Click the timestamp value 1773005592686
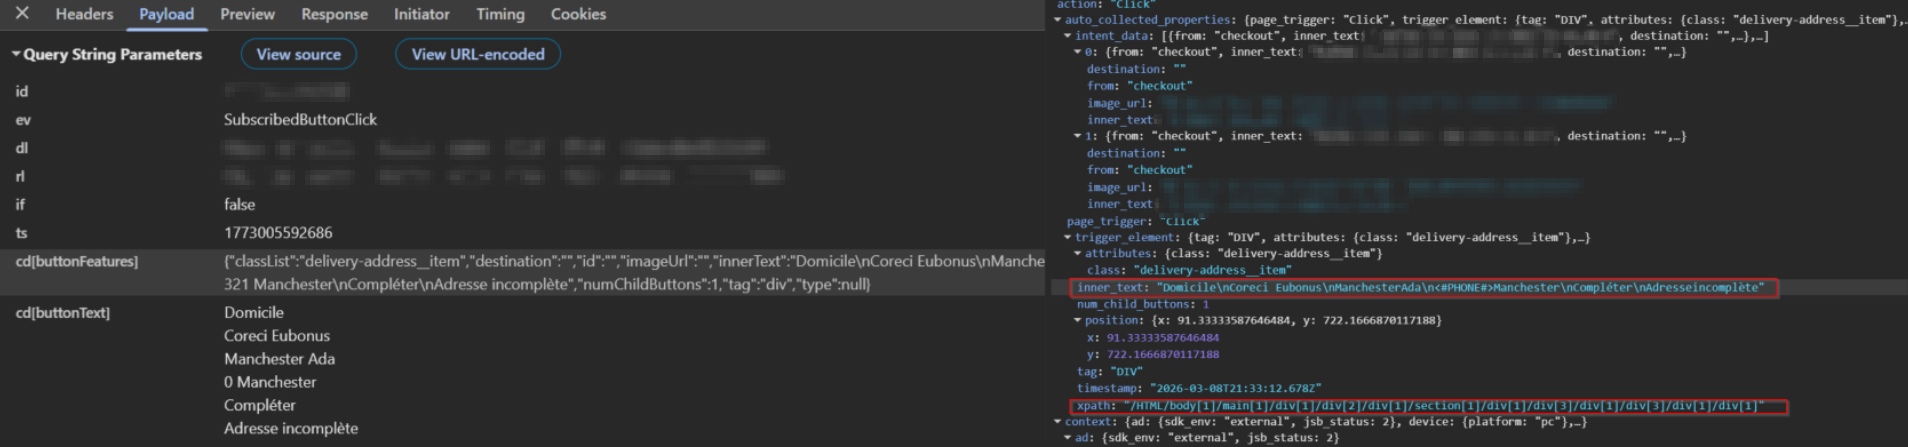This screenshot has height=447, width=1908. point(278,232)
